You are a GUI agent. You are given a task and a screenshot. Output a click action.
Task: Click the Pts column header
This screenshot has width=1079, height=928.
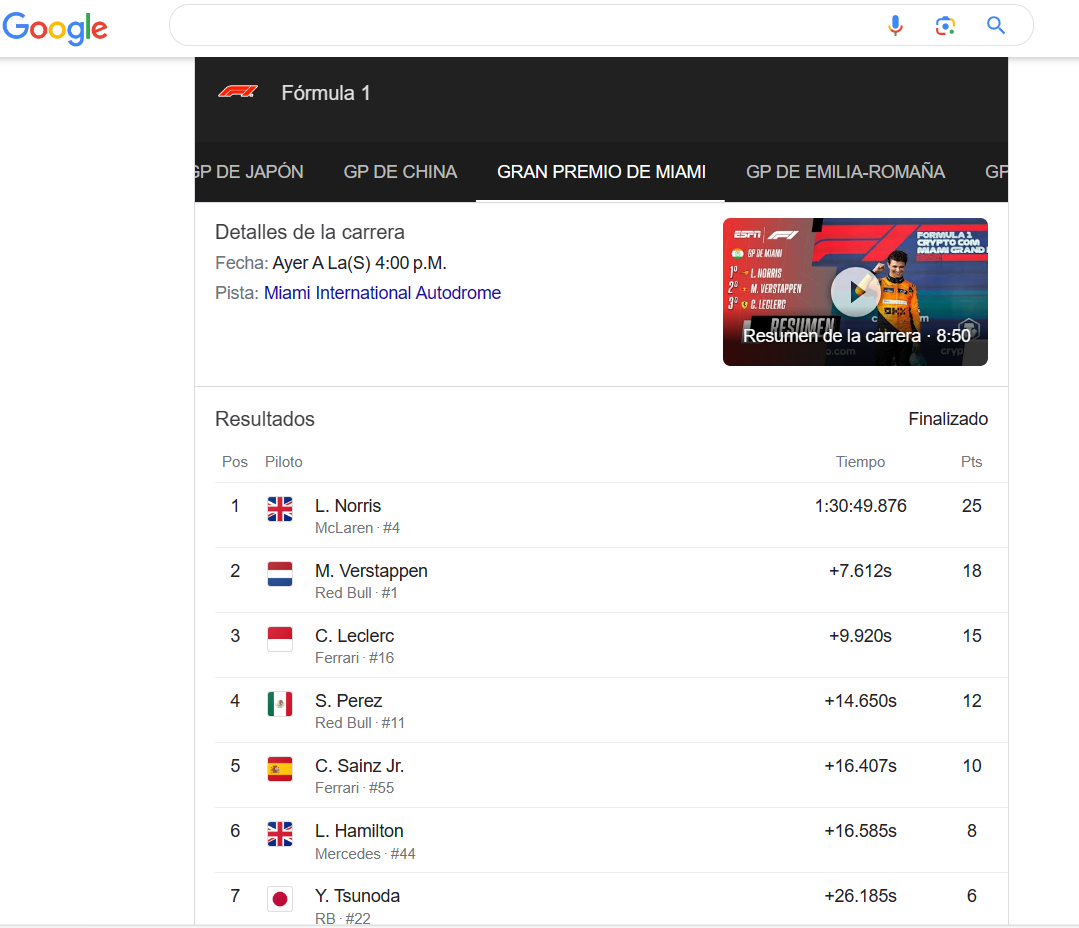click(x=972, y=462)
